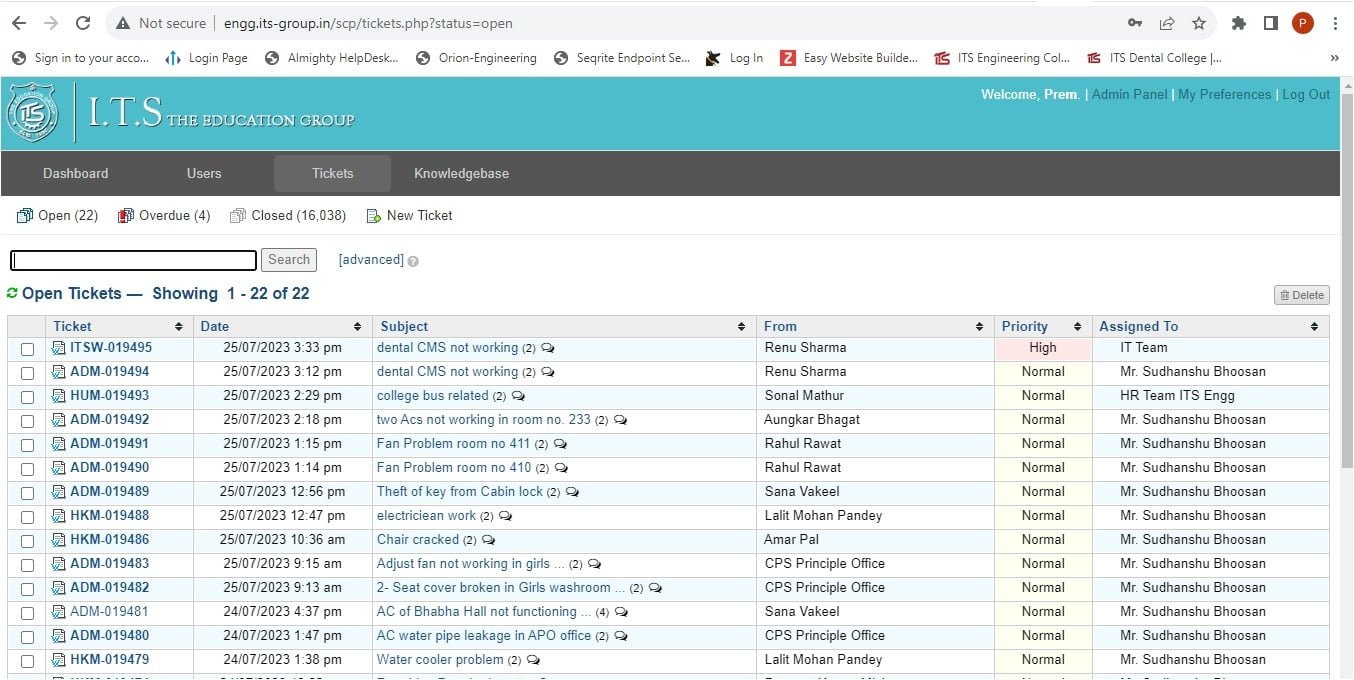Open the Users tab
The image size is (1354, 680).
click(204, 173)
